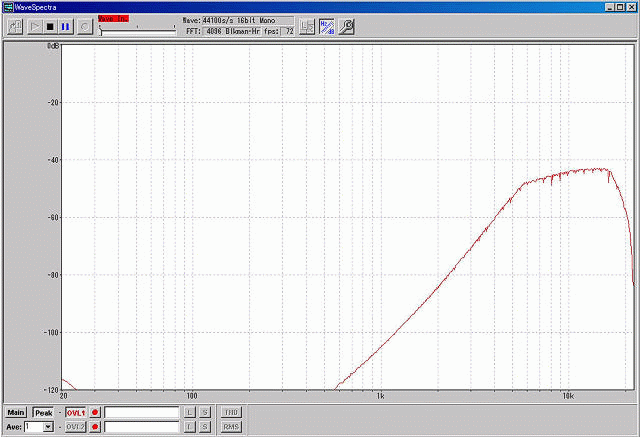Toggle the Peak hold button
The height and width of the screenshot is (437, 640).
tap(43, 412)
